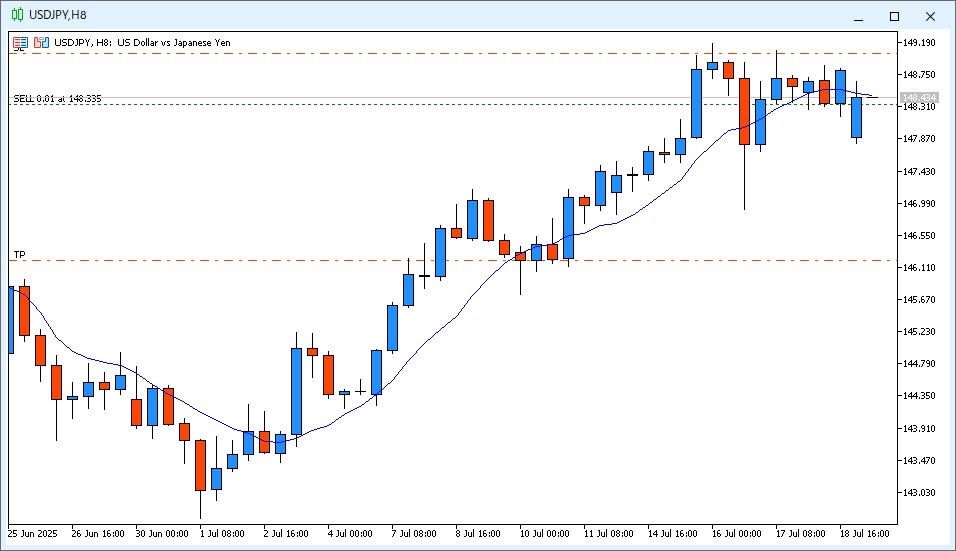Screen dimensions: 956x551
Task: Click the 'USDJPY,H8' window title text
Action: click(x=58, y=15)
